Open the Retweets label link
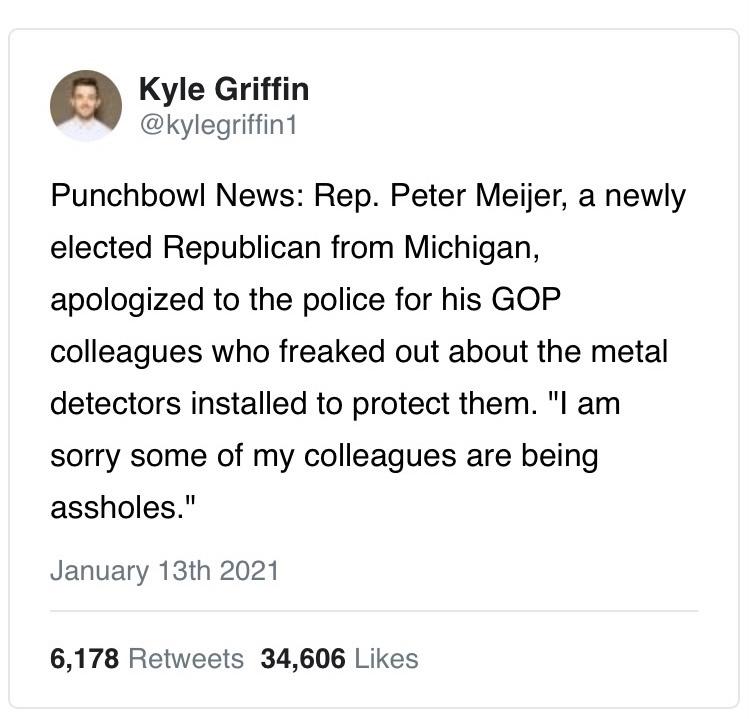 pyautogui.click(x=186, y=659)
